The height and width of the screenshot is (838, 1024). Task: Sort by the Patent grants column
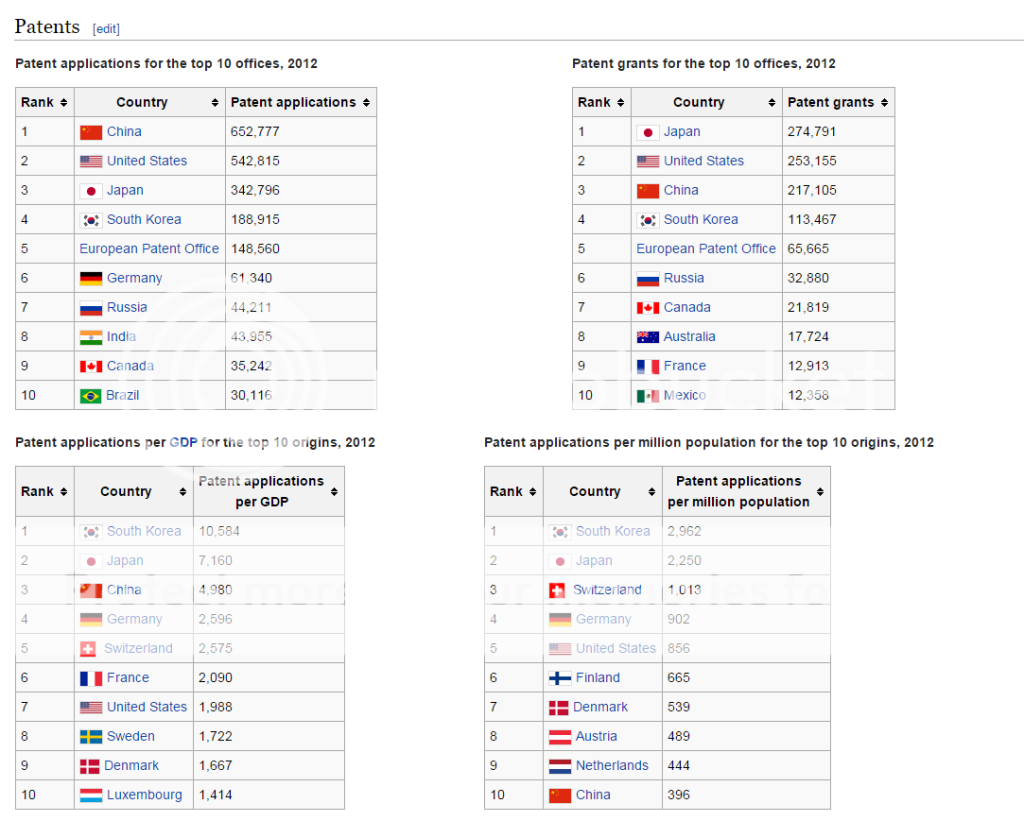coord(884,103)
